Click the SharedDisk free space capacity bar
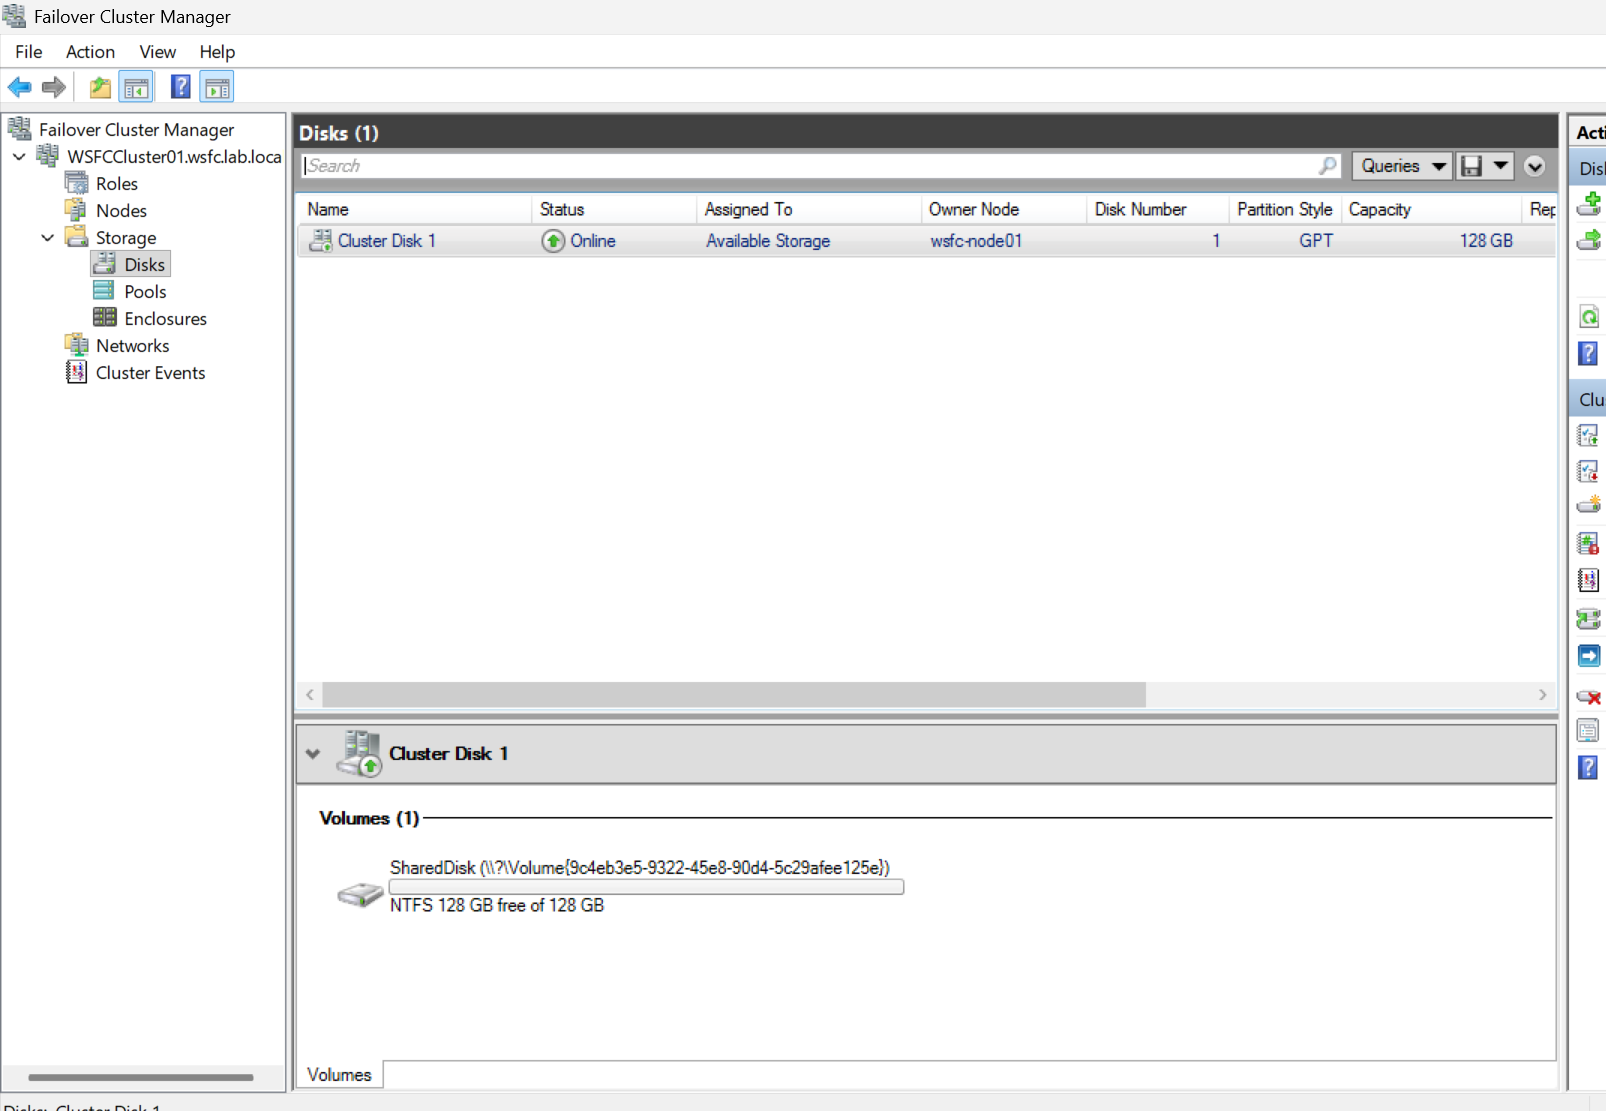 click(x=645, y=886)
